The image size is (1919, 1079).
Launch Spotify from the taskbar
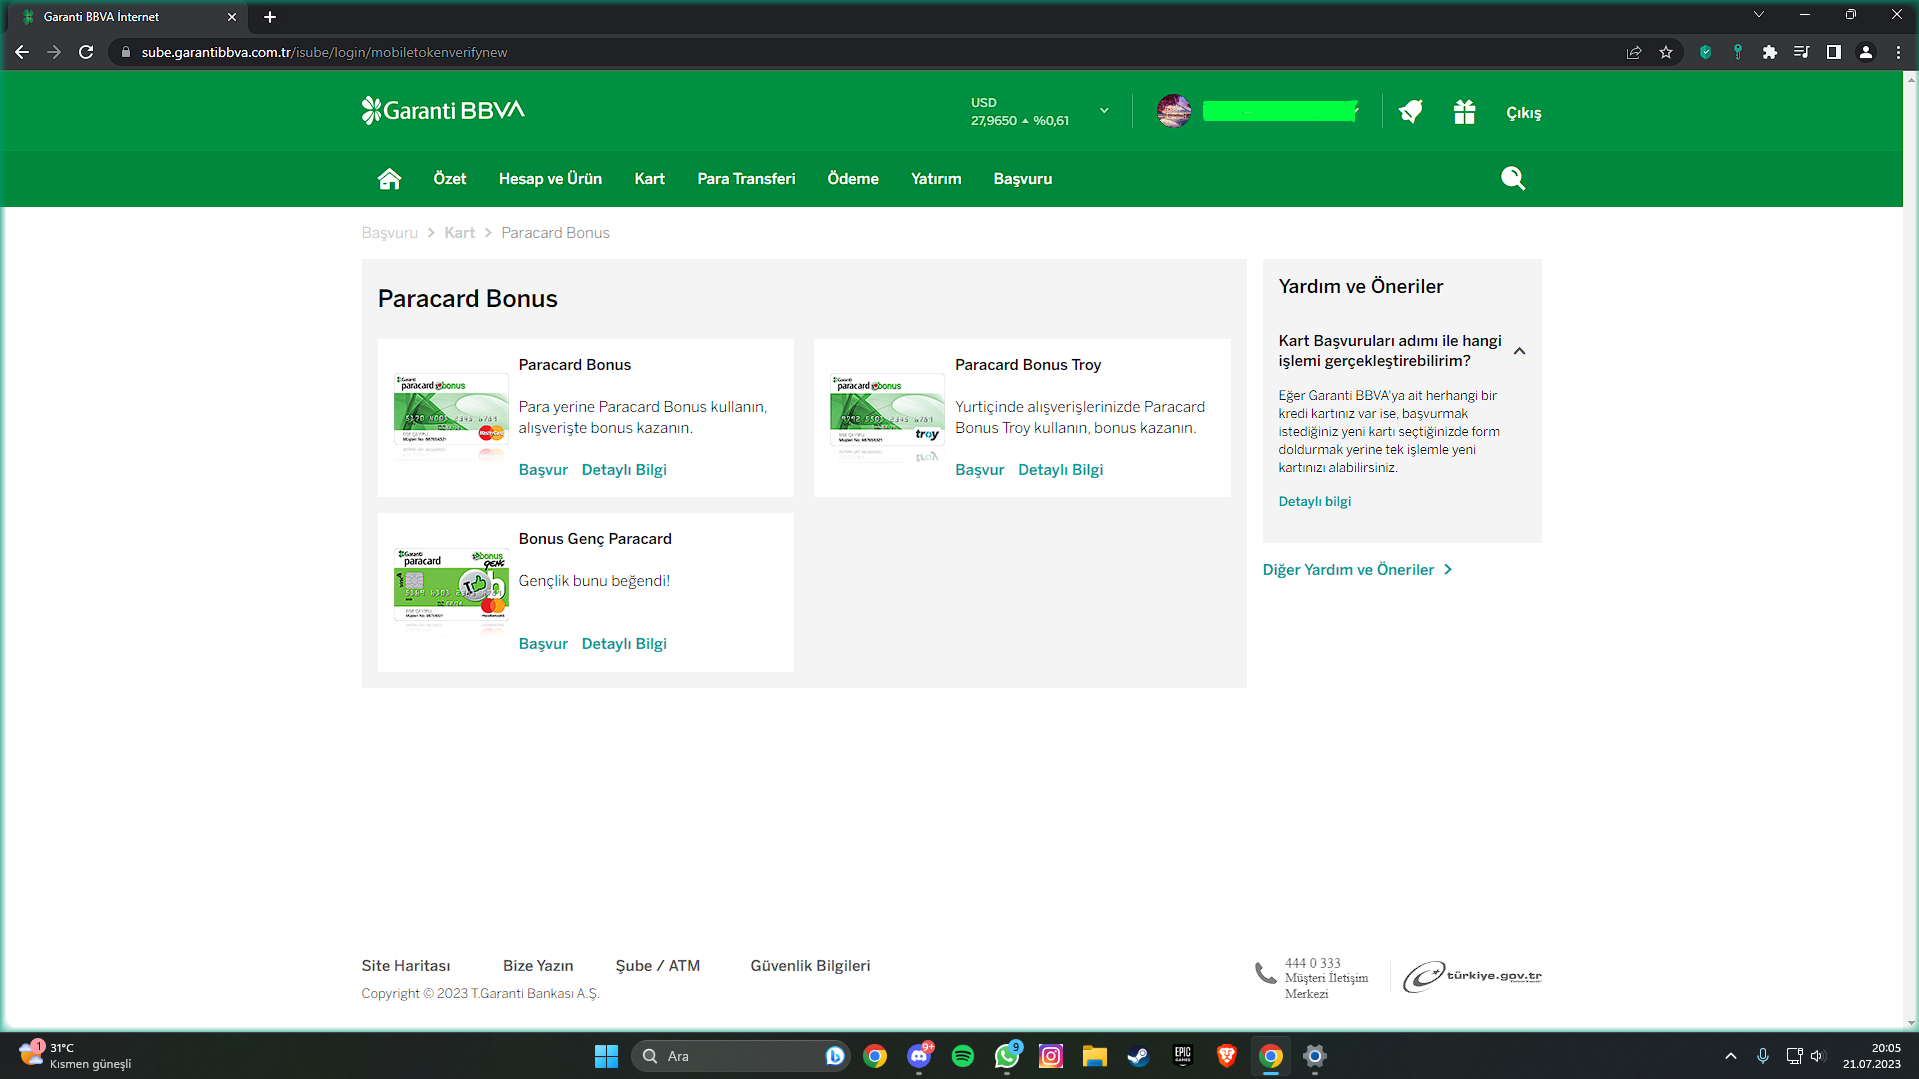click(x=963, y=1056)
